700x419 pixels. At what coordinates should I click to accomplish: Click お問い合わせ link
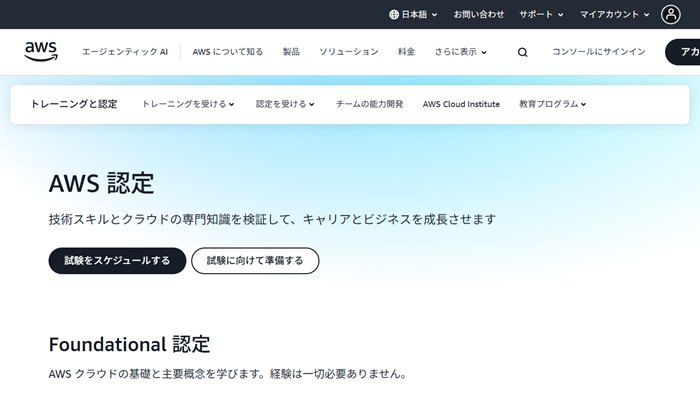(479, 15)
